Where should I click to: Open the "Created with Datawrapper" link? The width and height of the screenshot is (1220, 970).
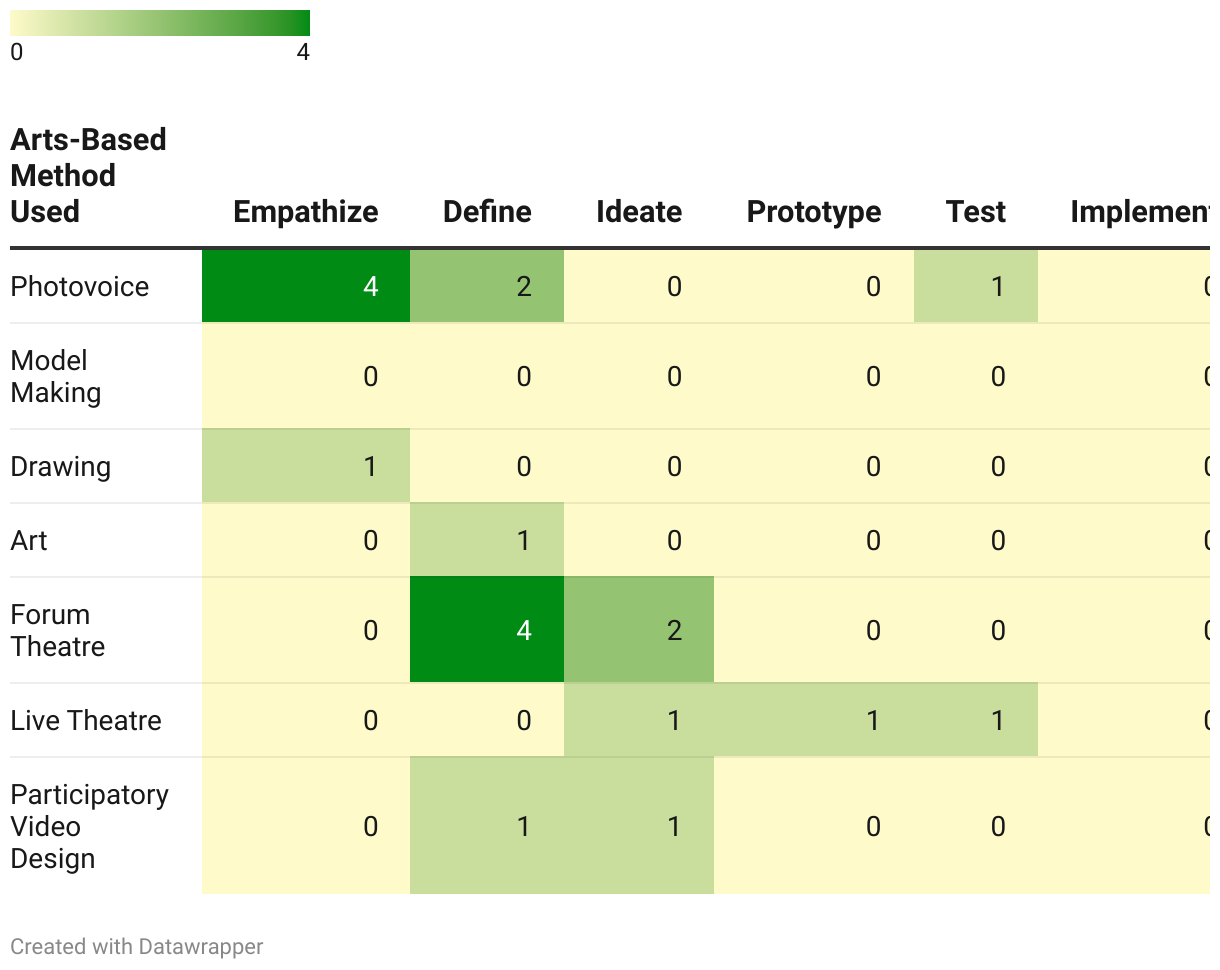137,946
